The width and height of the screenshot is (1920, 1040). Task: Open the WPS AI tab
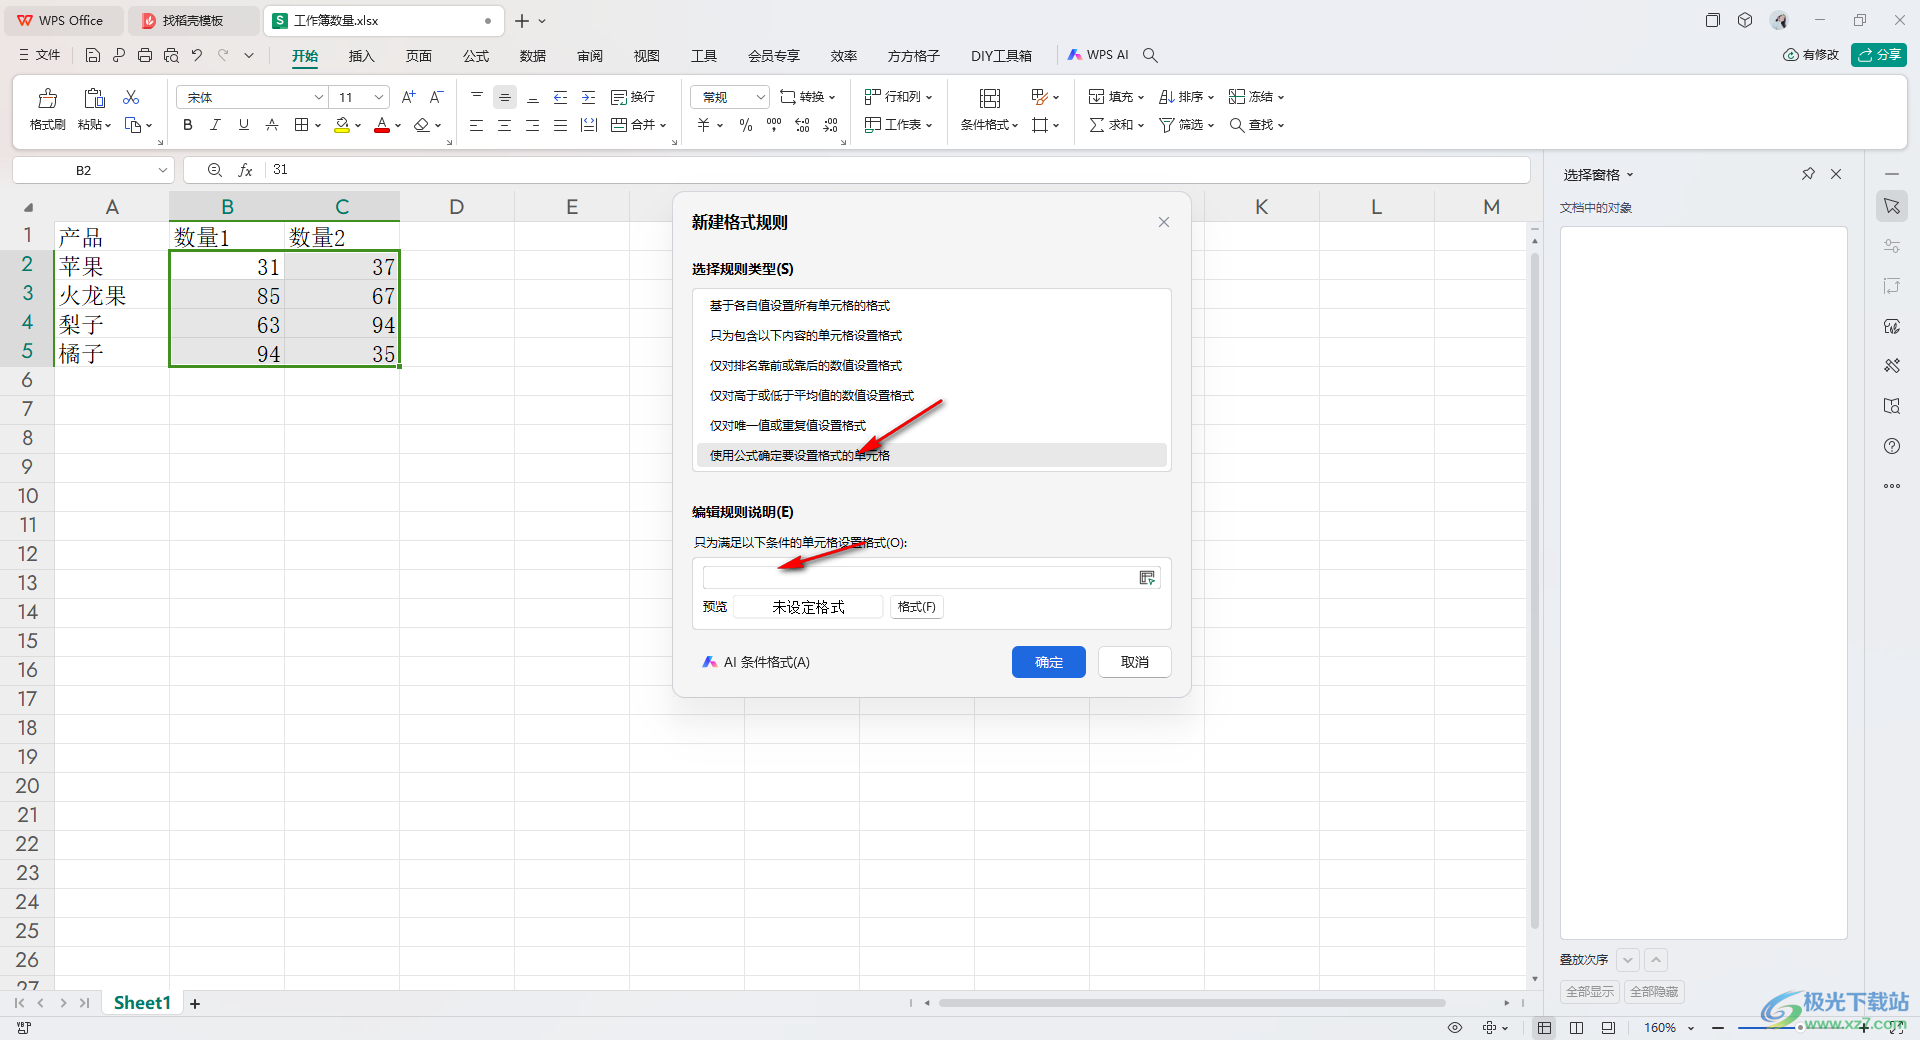(x=1098, y=55)
